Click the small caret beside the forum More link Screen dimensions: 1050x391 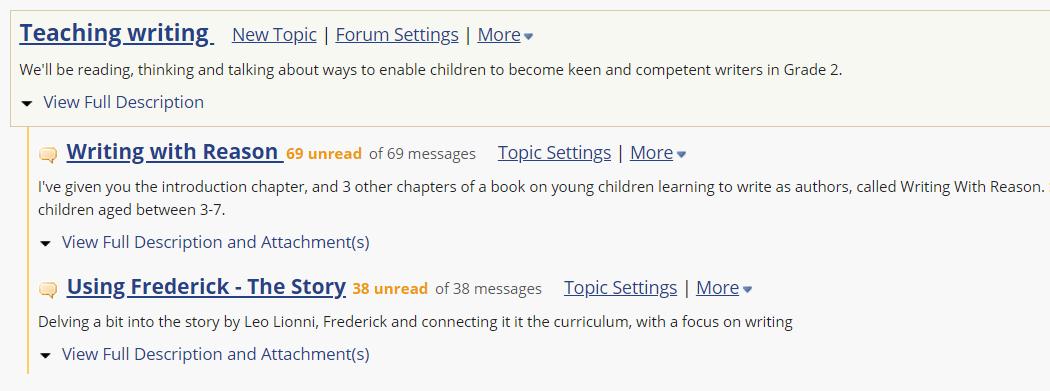[x=528, y=36]
